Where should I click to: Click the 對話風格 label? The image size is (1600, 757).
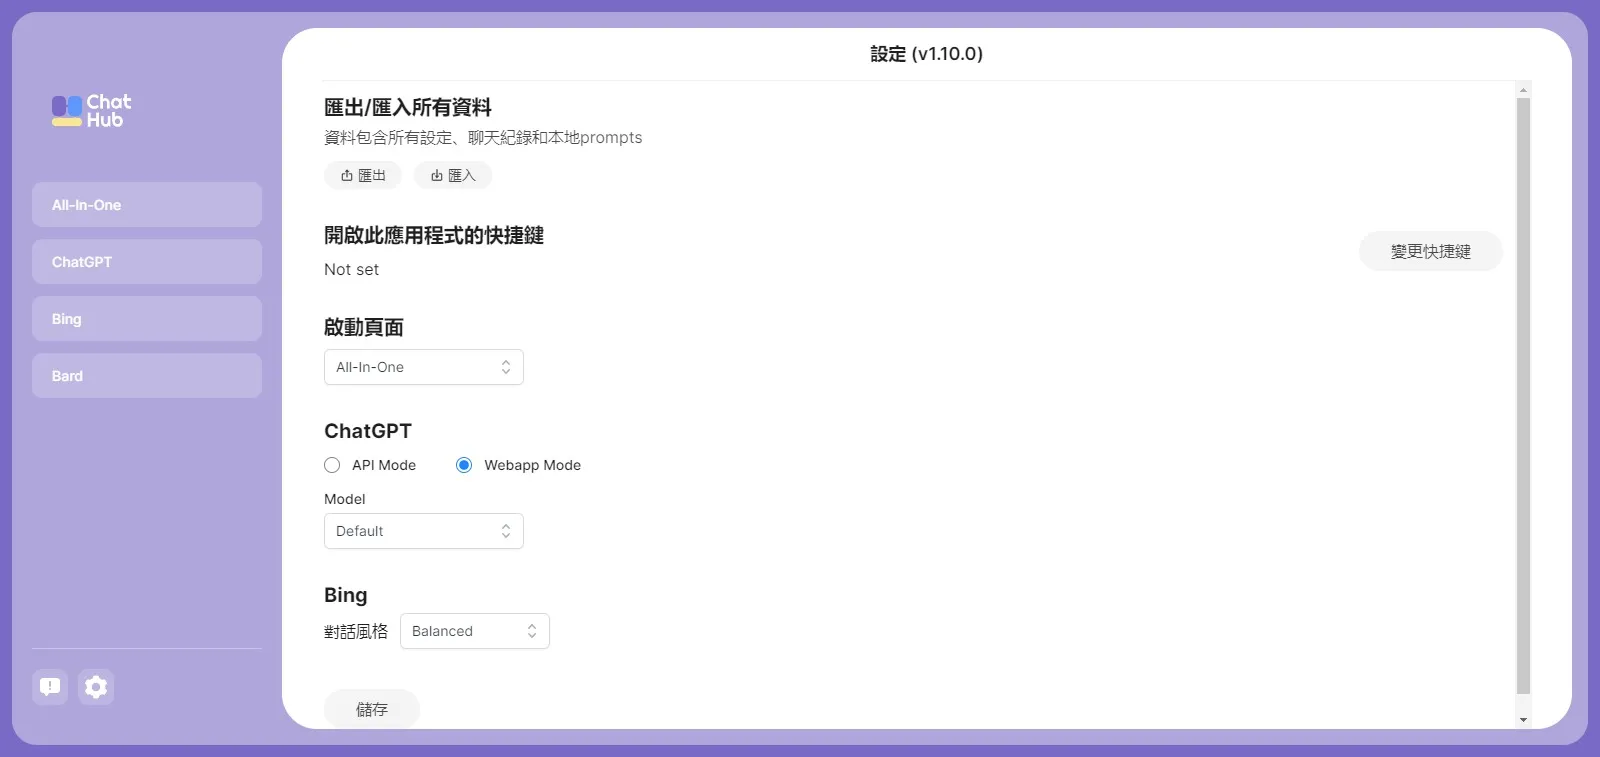(x=356, y=631)
